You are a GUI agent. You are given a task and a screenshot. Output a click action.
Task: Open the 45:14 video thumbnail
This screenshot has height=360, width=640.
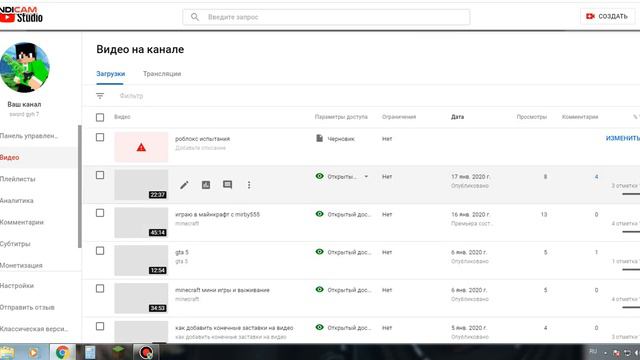(x=141, y=222)
